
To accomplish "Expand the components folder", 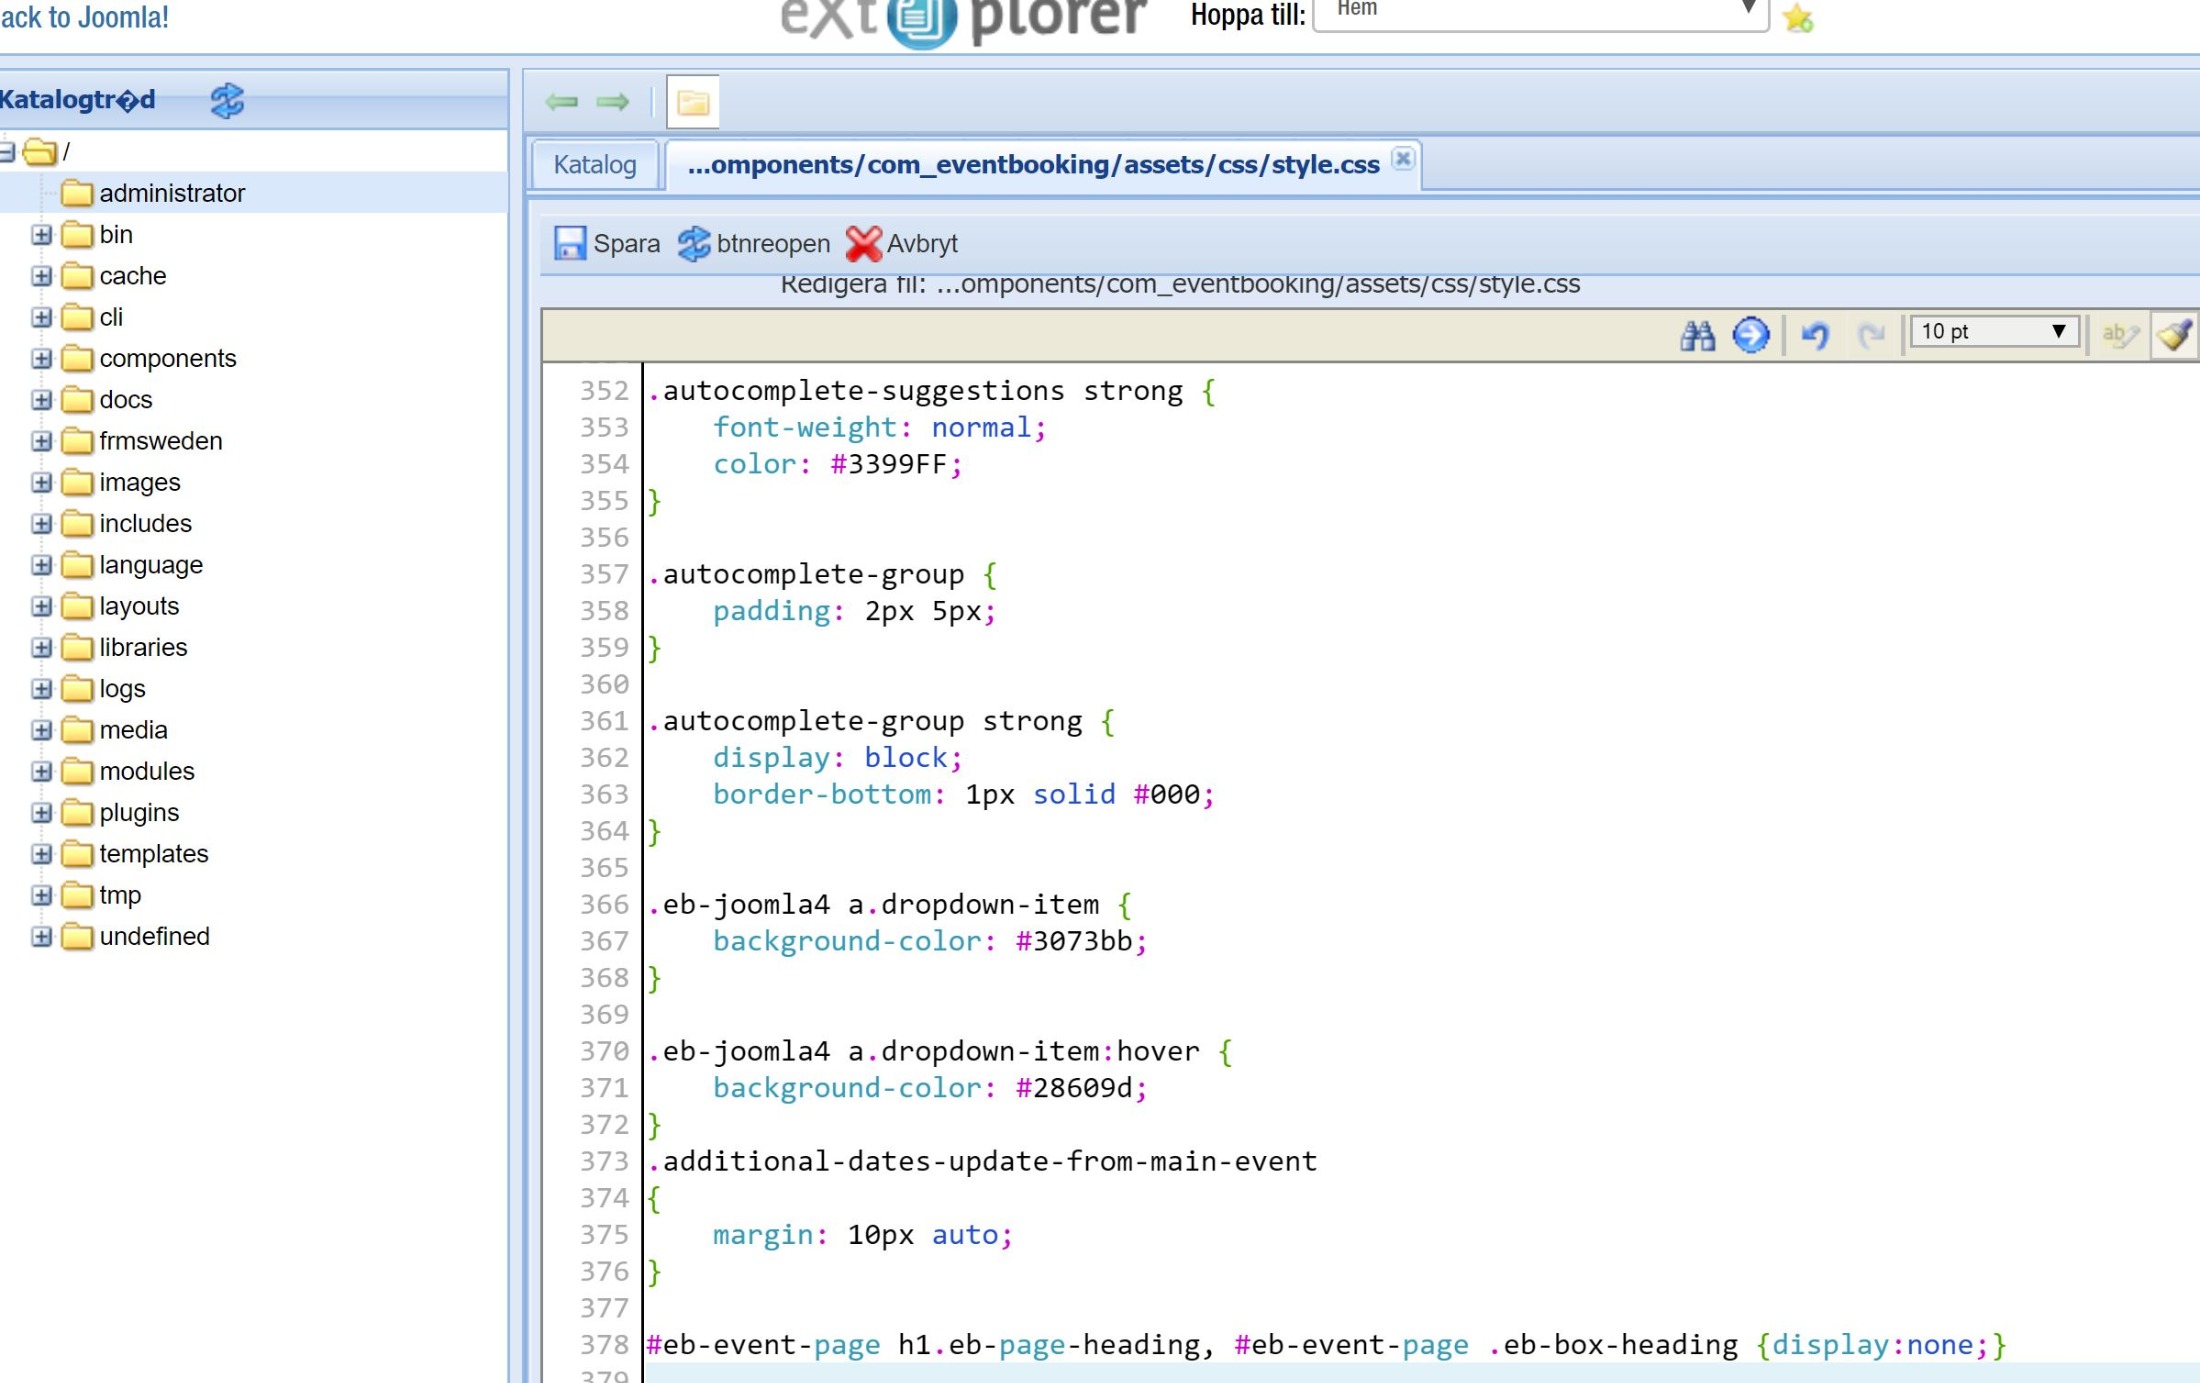I will [41, 358].
